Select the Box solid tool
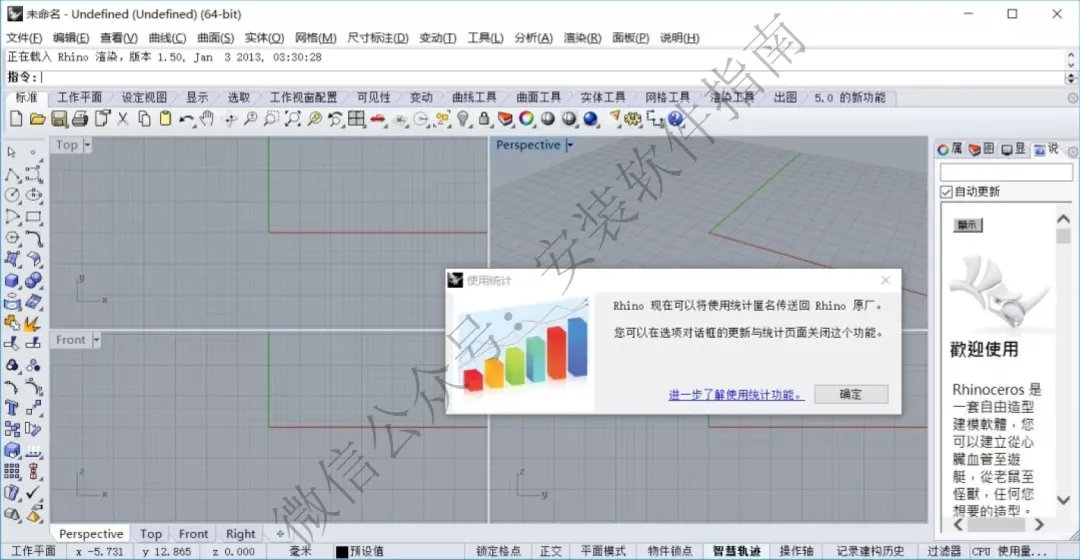 point(12,280)
